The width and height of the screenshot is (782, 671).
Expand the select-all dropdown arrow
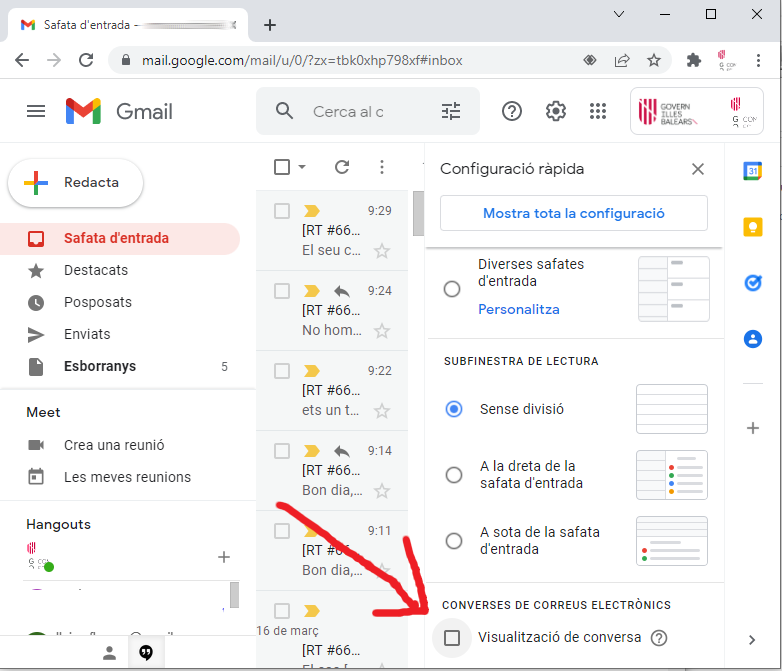coord(302,167)
